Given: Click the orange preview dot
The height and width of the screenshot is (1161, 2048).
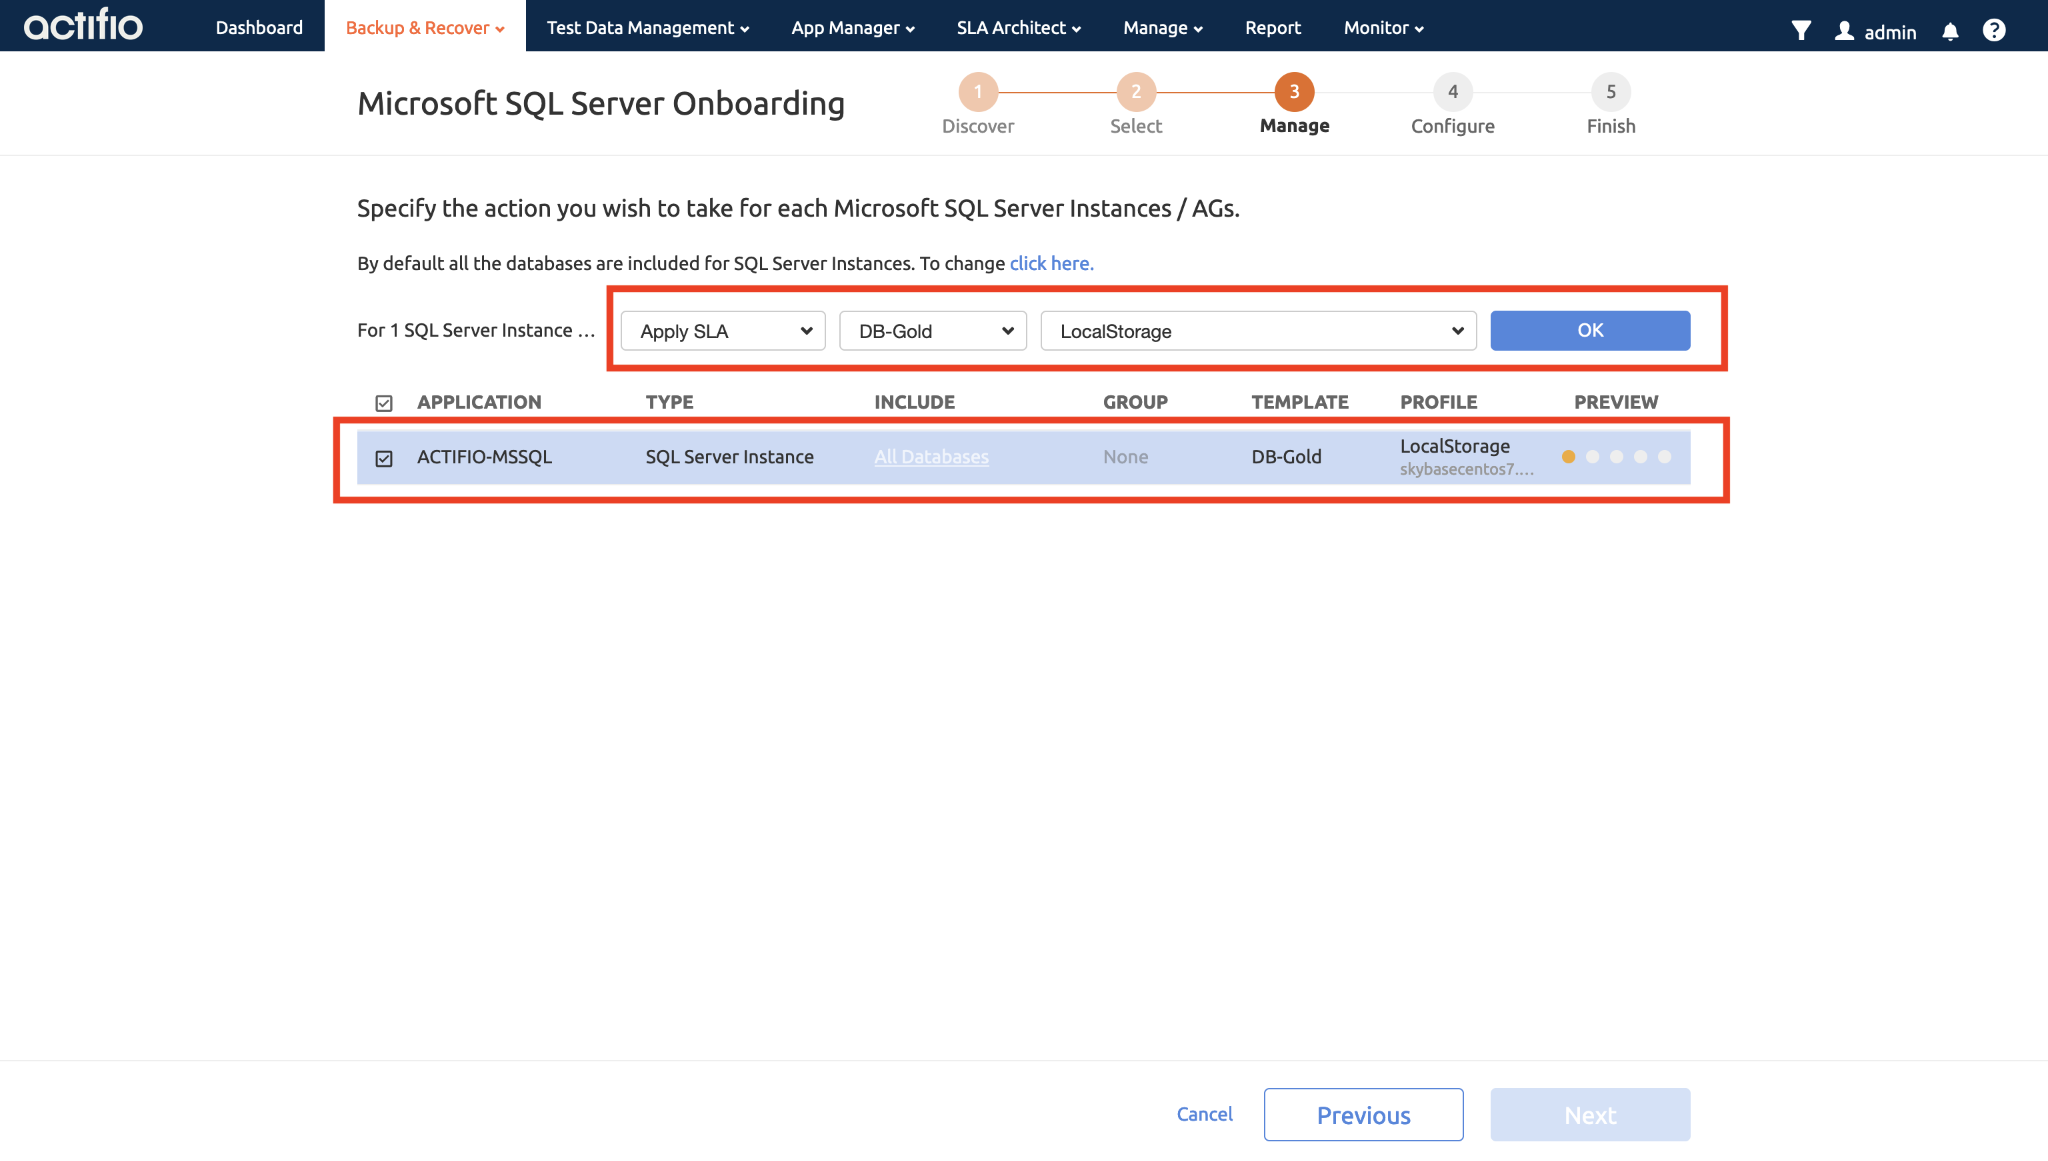Looking at the screenshot, I should [x=1568, y=457].
